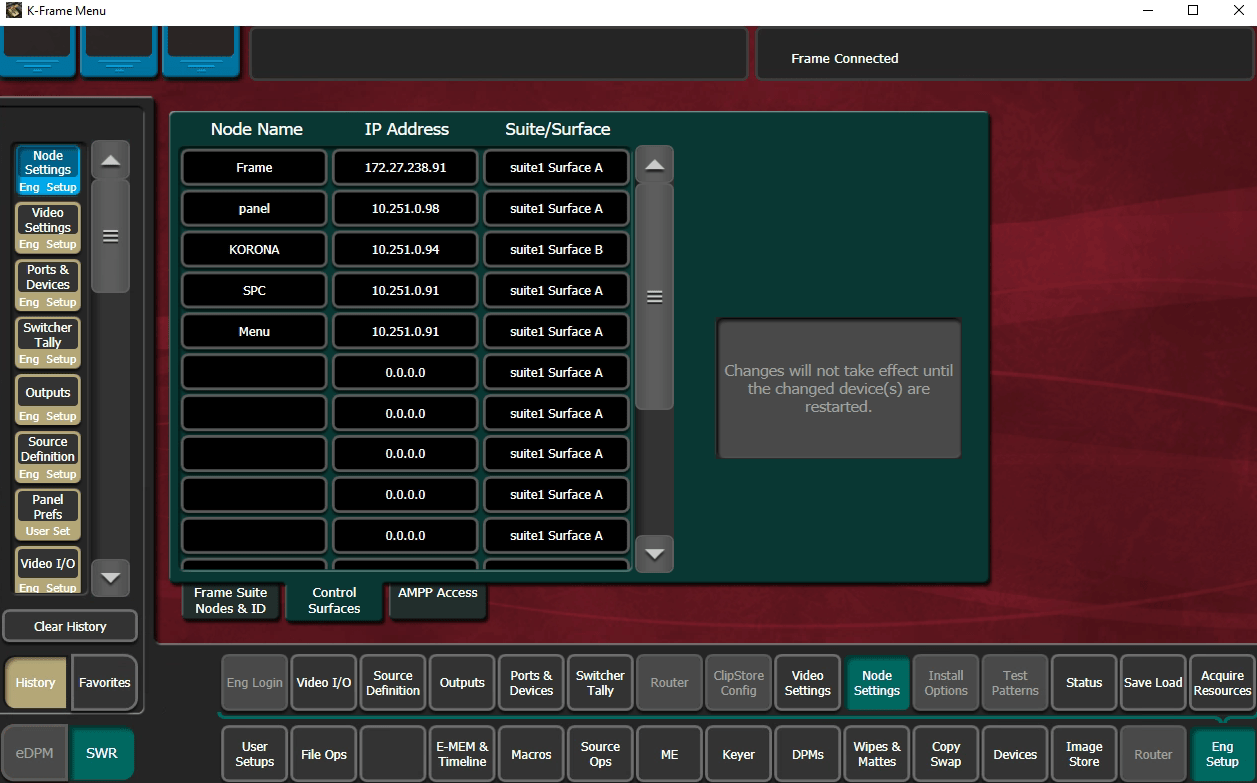
Task: Open the Frame Suite Nodes & ID tab
Action: [231, 601]
